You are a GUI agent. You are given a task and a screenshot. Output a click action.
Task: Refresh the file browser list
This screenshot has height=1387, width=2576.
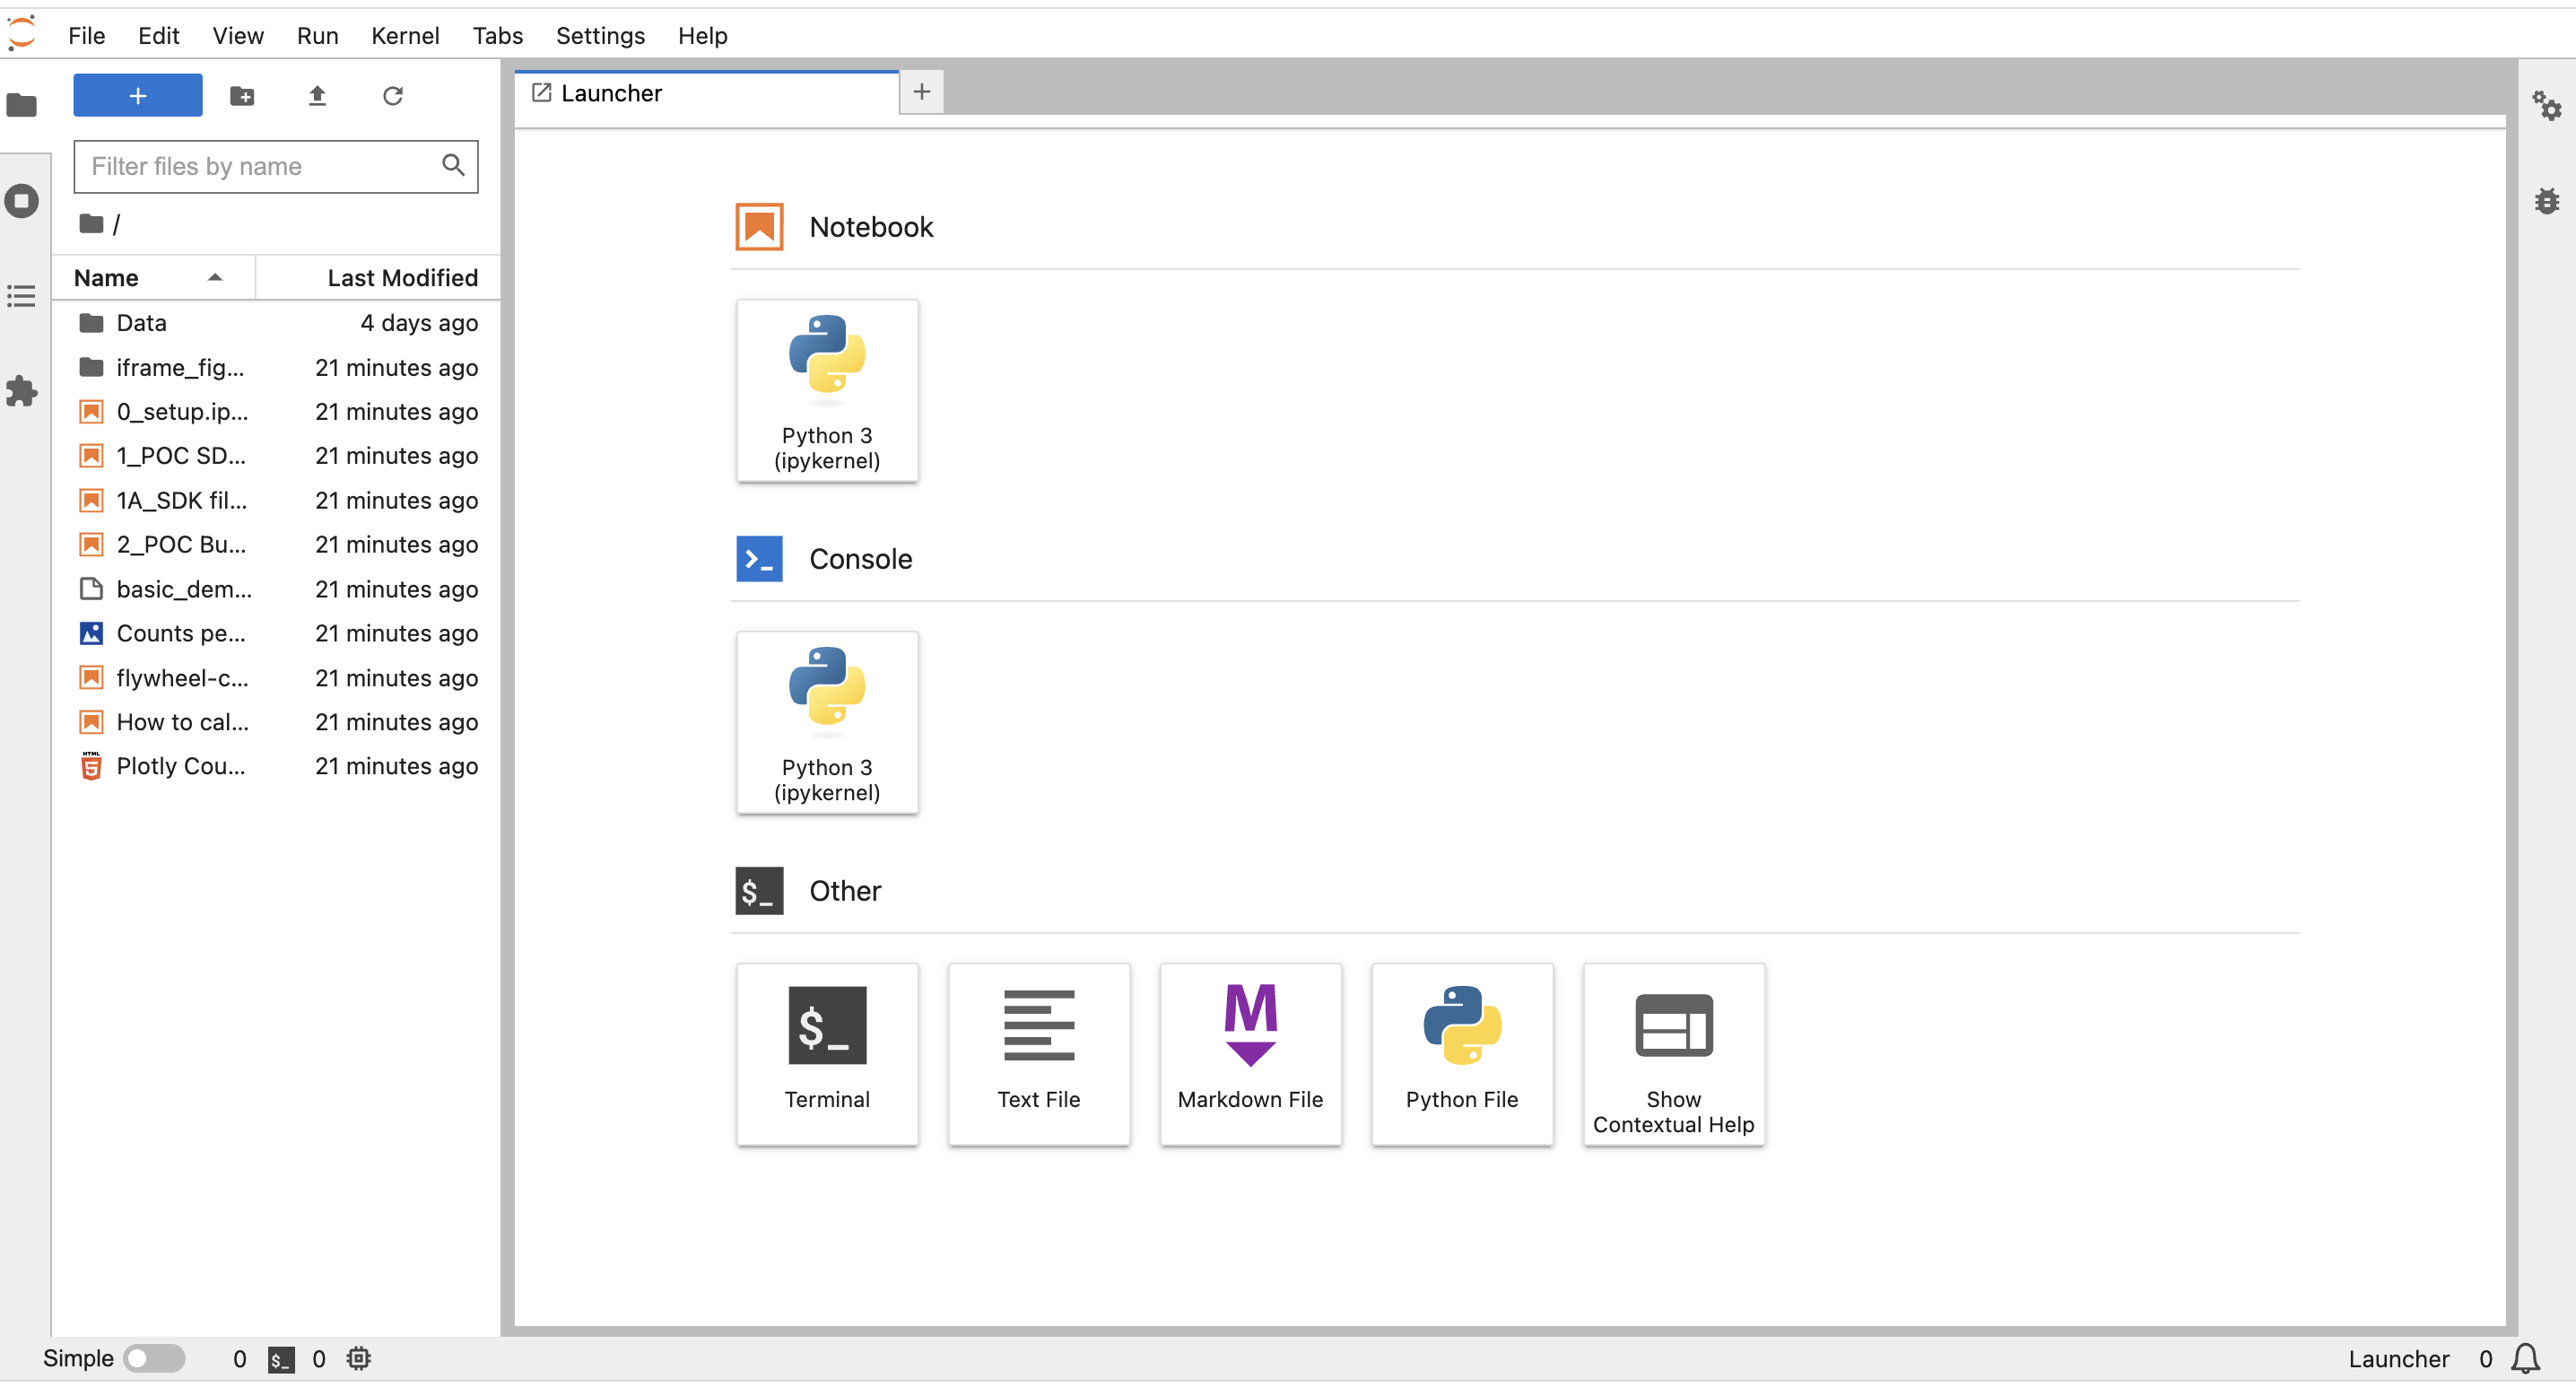click(392, 95)
